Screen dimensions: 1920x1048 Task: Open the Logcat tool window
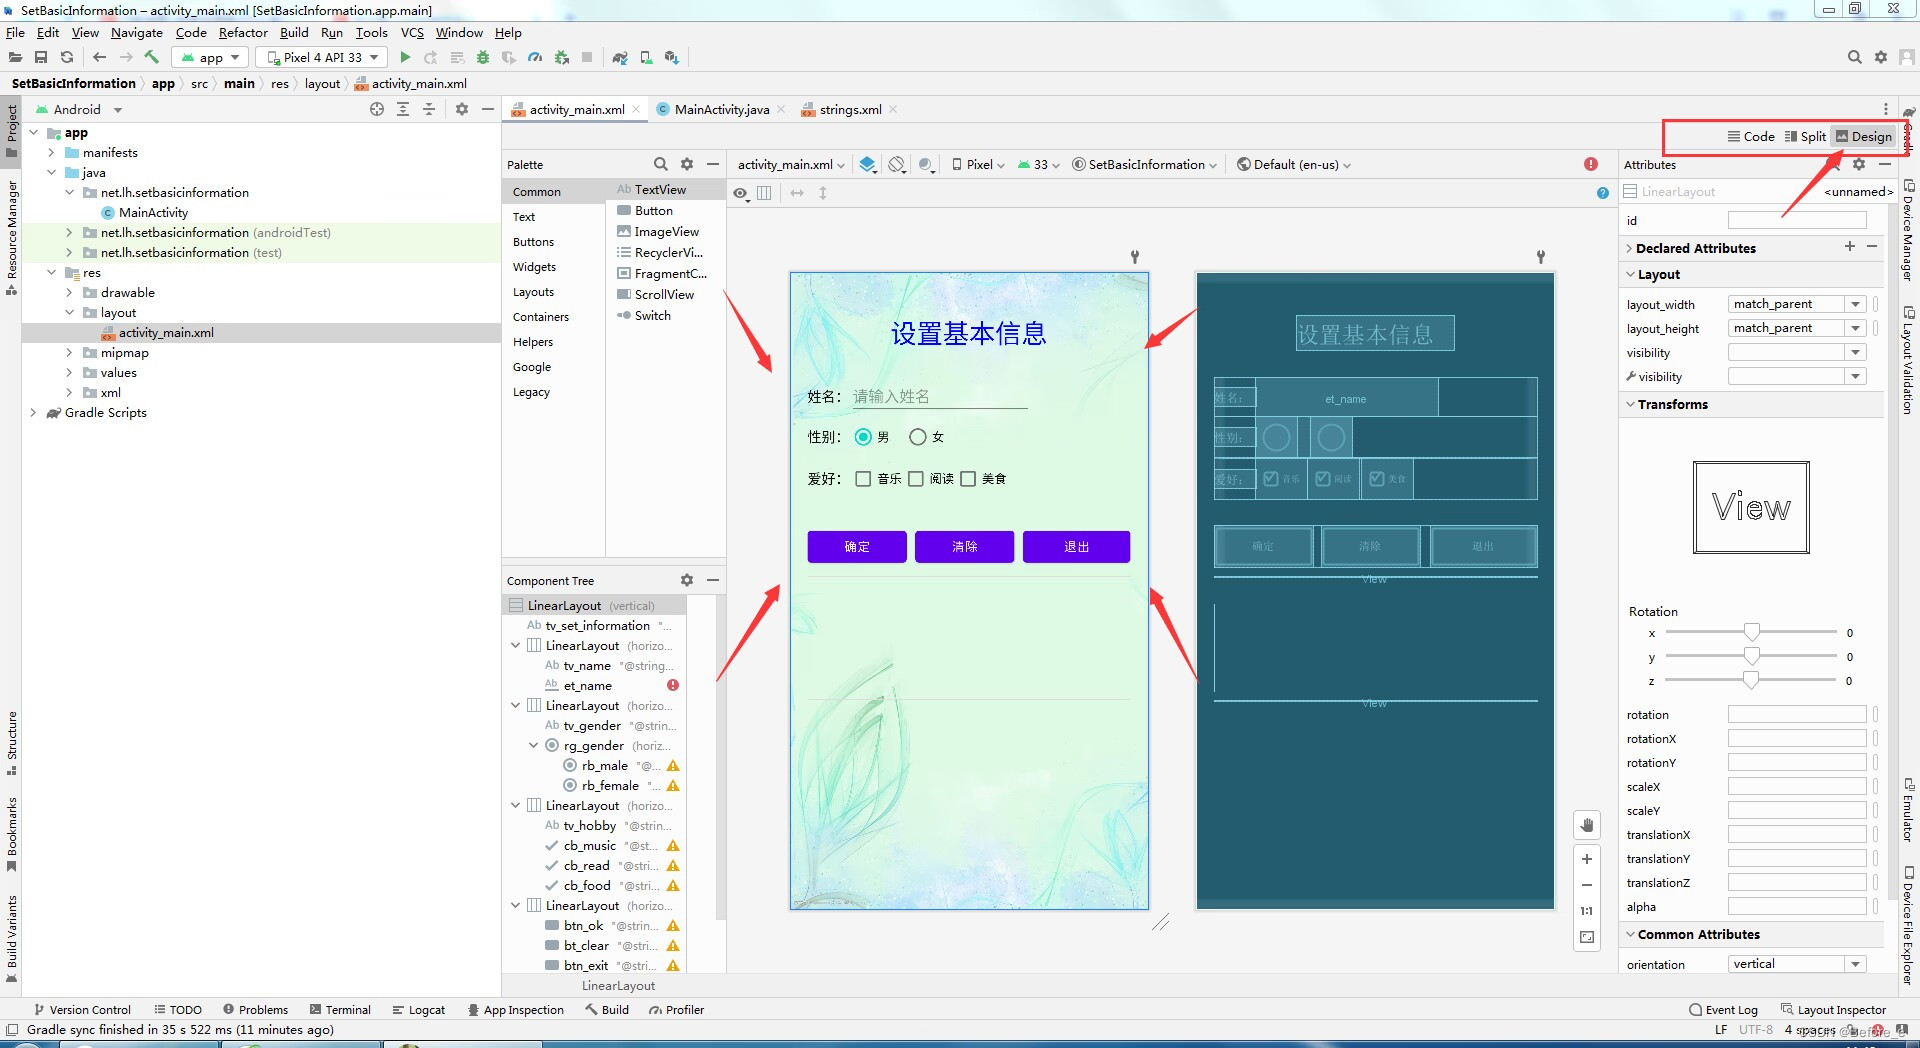click(418, 1010)
